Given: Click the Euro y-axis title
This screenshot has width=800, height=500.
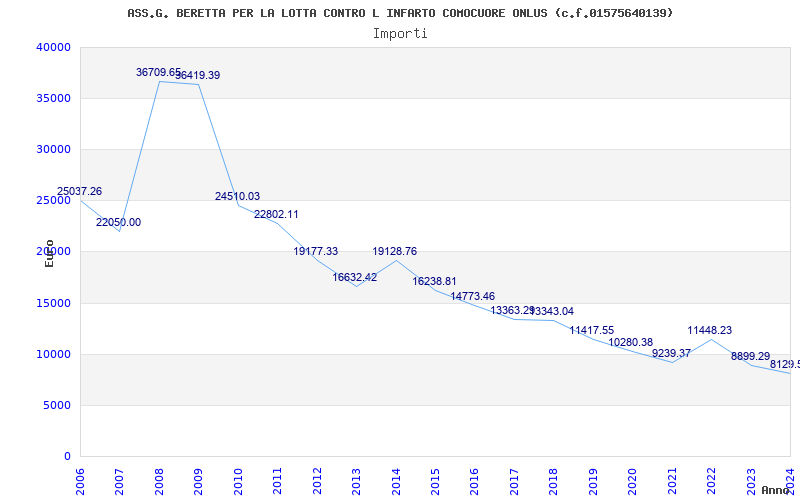Looking at the screenshot, I should click(49, 254).
